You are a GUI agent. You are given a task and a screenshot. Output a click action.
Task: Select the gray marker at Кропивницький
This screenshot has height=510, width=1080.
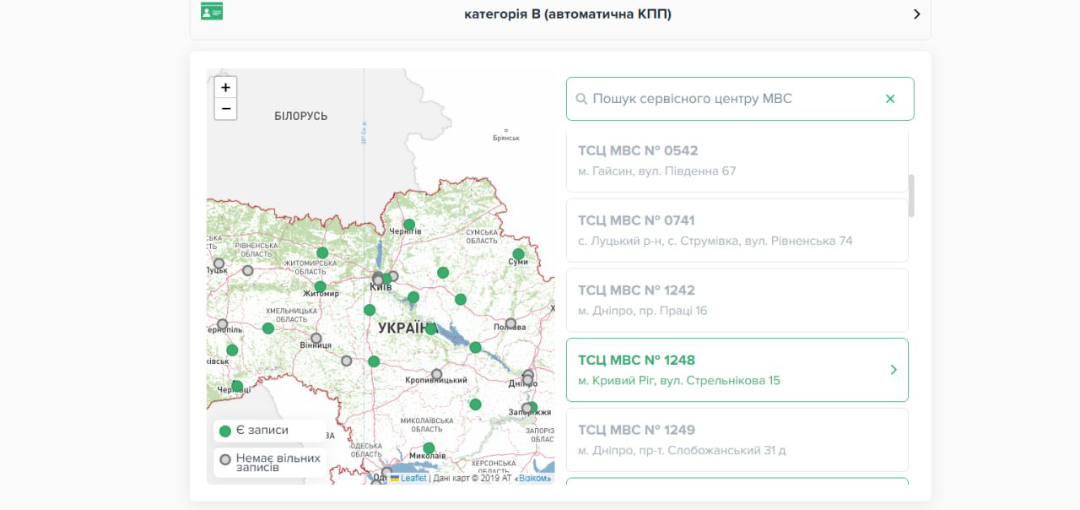pos(437,374)
